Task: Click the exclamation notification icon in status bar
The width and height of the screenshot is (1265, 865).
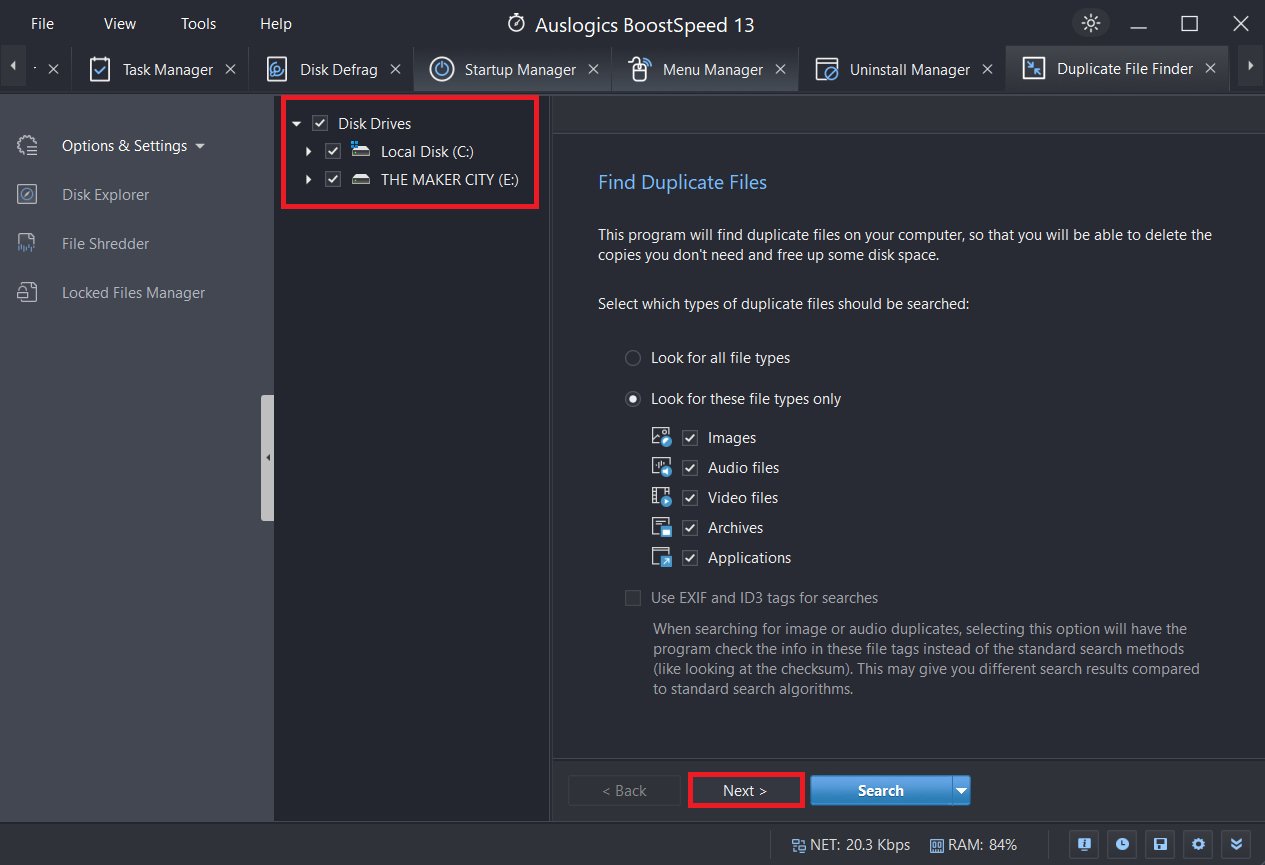Action: coord(1084,844)
